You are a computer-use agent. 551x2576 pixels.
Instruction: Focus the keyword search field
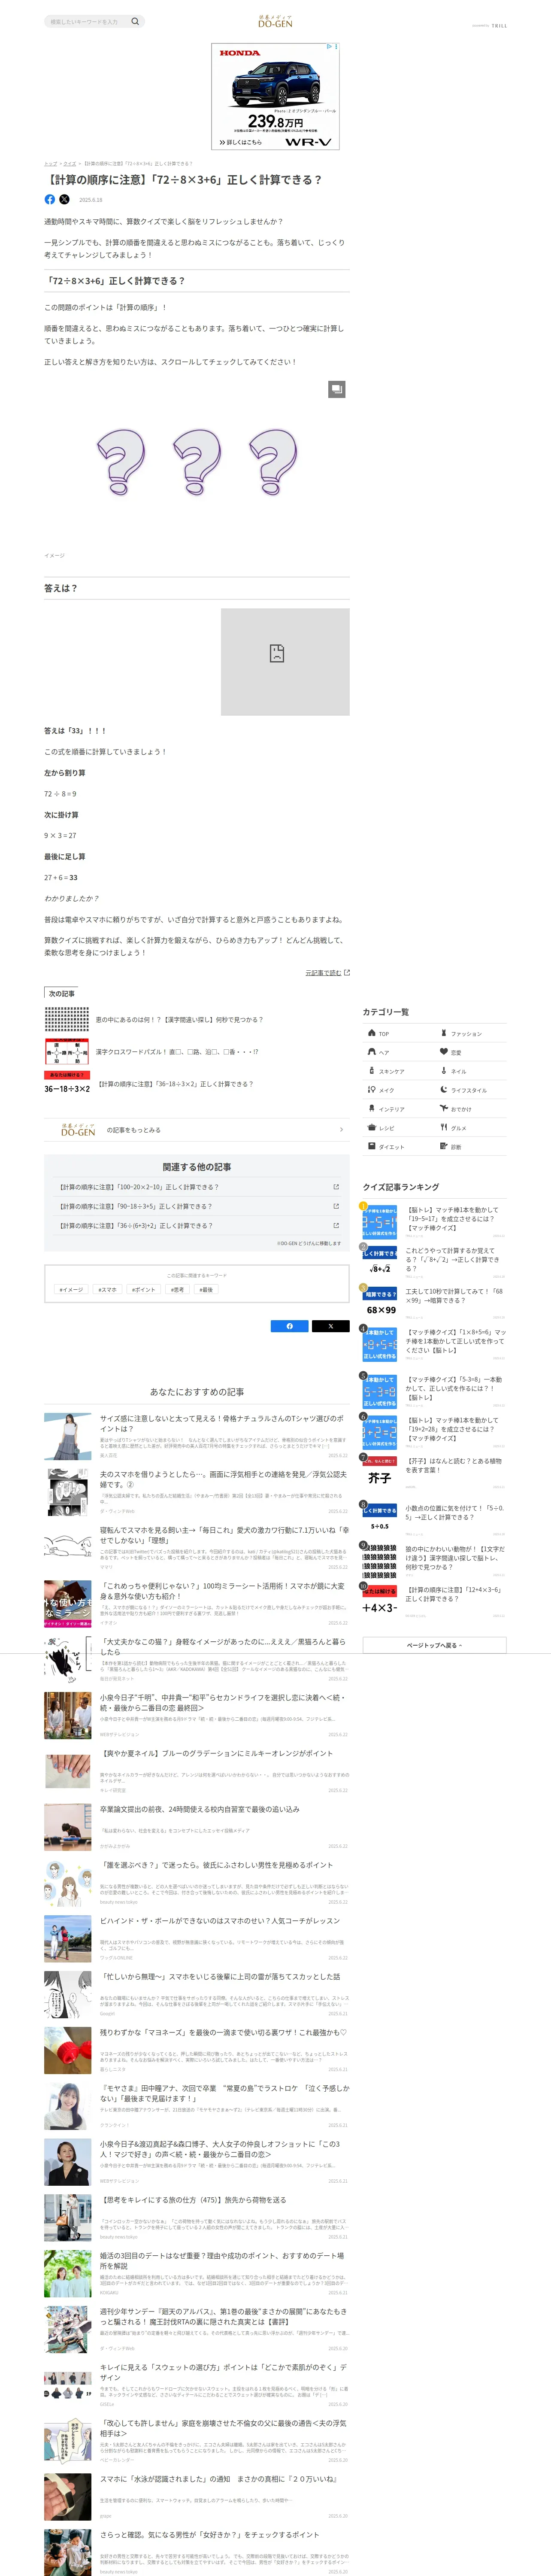click(x=88, y=21)
